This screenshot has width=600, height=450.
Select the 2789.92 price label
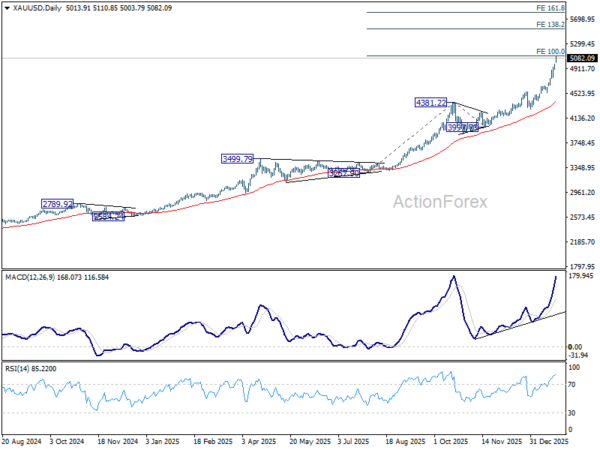(57, 204)
